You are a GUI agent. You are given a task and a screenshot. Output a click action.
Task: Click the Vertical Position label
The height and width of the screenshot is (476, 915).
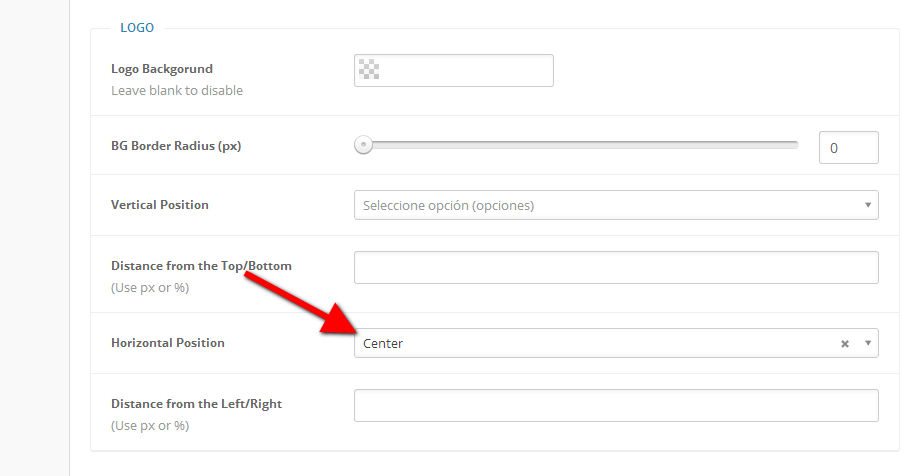(x=160, y=205)
